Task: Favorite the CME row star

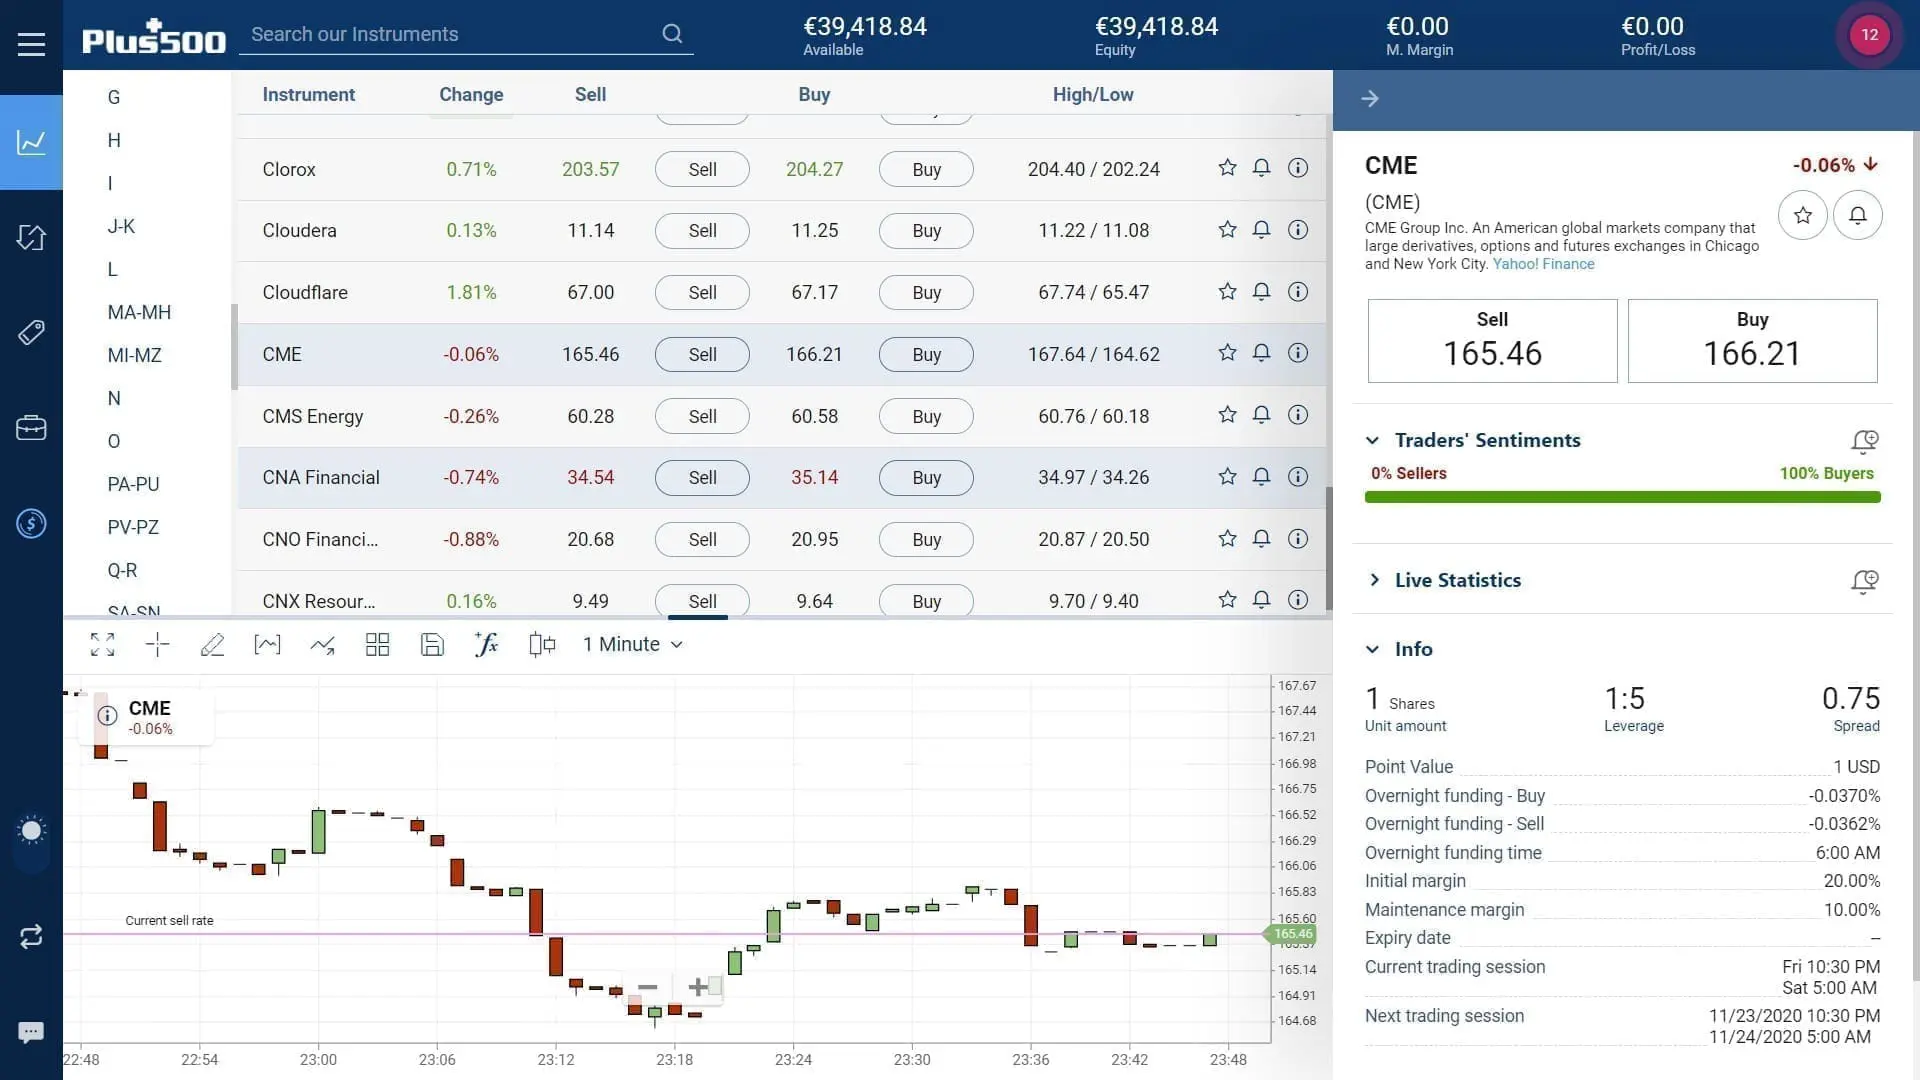Action: [x=1227, y=353]
